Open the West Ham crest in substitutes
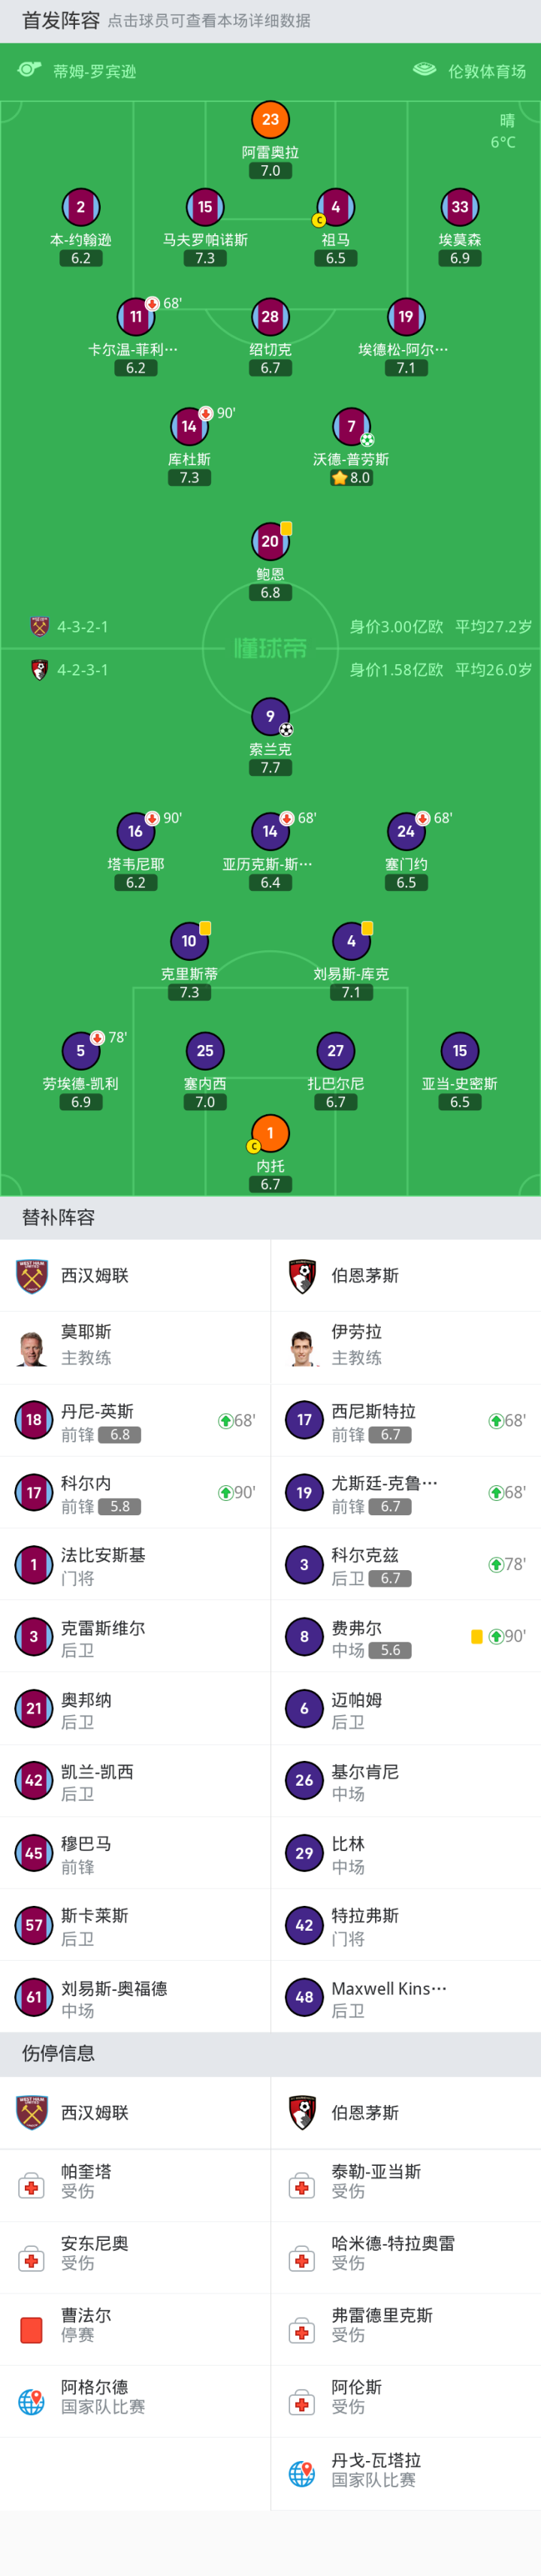The width and height of the screenshot is (541, 2576). [x=33, y=1275]
